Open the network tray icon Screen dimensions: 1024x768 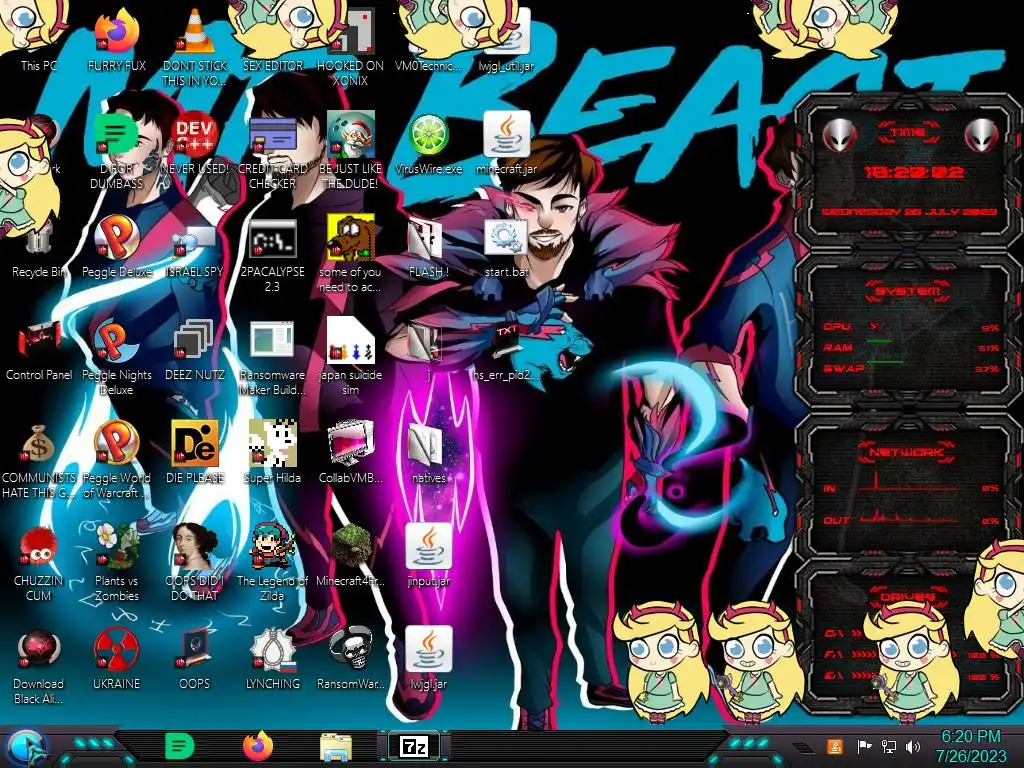(x=889, y=746)
